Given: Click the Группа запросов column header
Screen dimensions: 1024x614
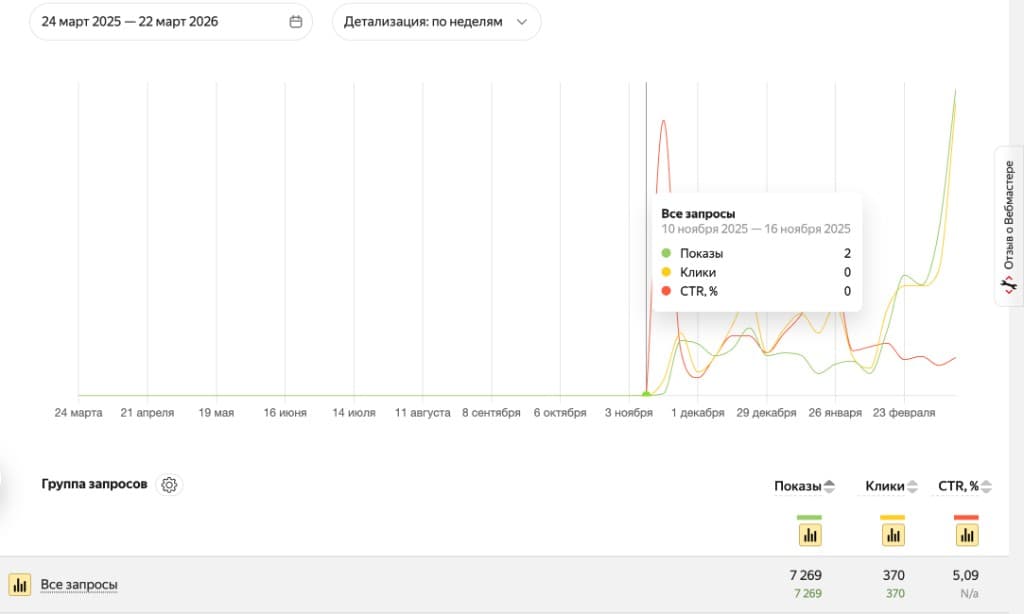Looking at the screenshot, I should click(x=94, y=484).
